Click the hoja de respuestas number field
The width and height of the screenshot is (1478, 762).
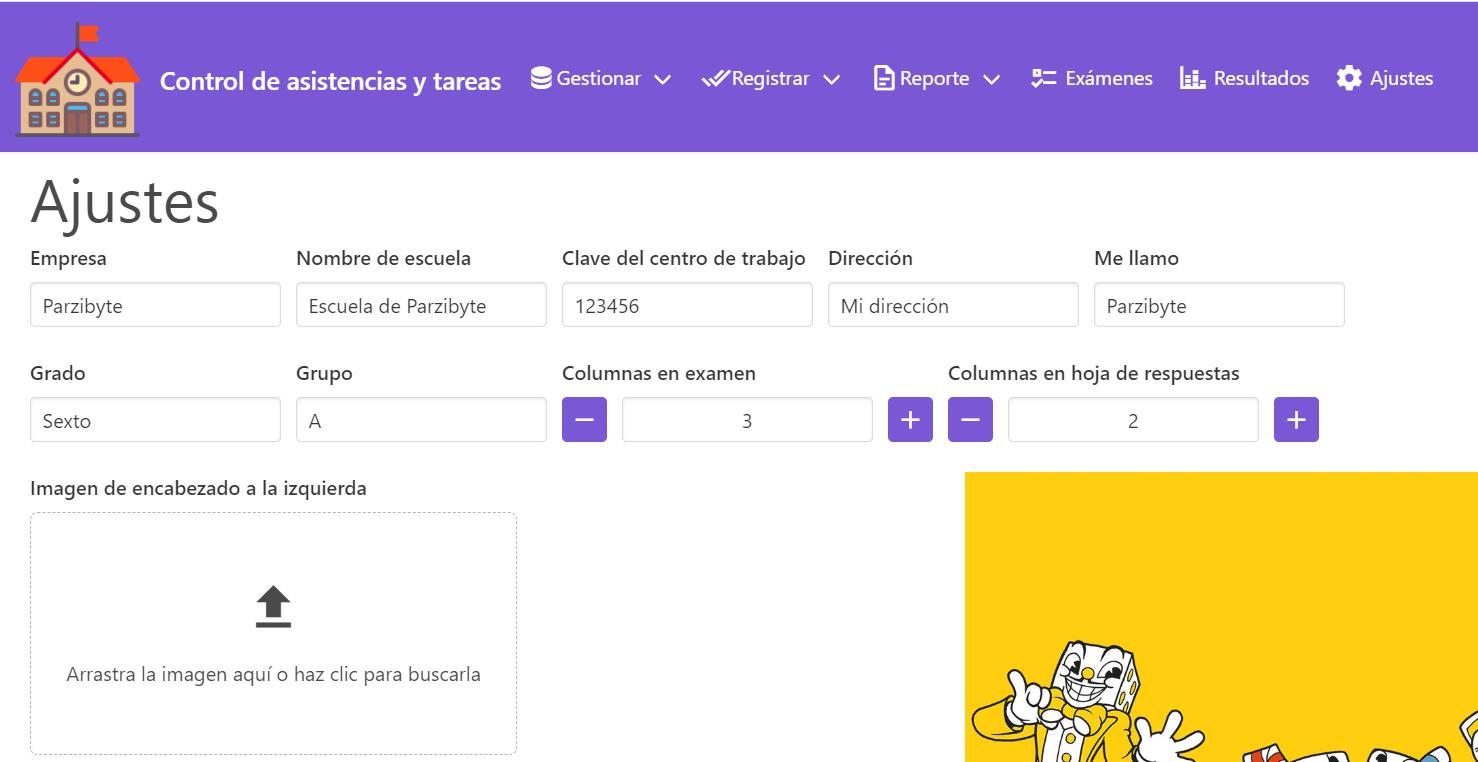tap(1133, 420)
